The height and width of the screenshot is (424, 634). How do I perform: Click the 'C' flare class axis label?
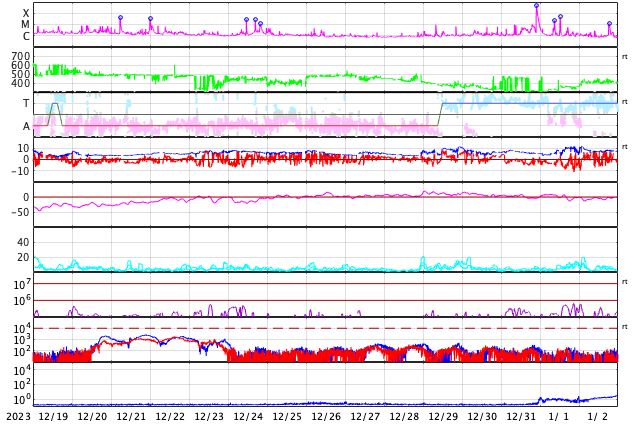tap(26, 36)
